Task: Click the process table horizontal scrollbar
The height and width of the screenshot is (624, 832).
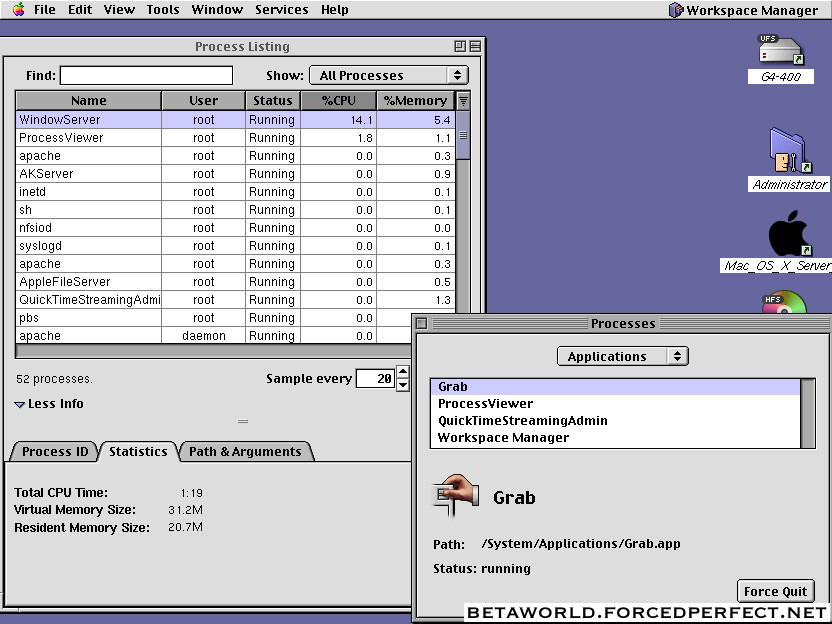Action: pyautogui.click(x=213, y=351)
